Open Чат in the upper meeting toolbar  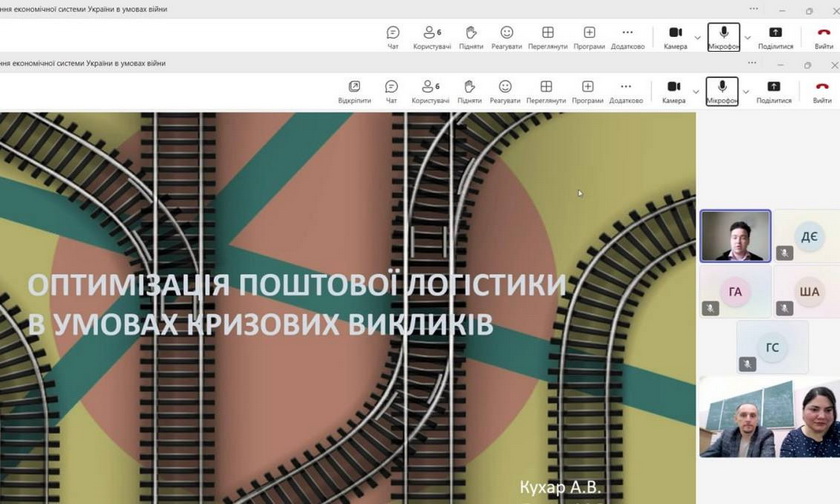pos(393,36)
